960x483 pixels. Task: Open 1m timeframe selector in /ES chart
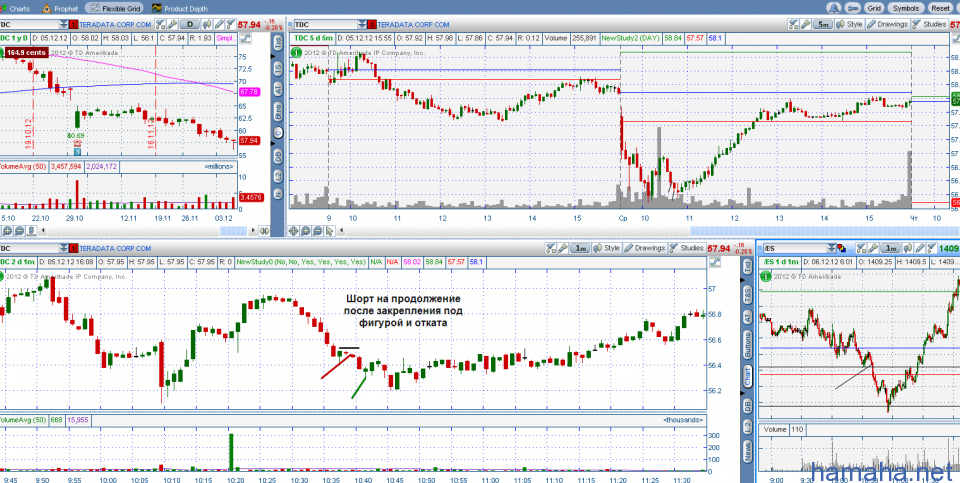point(890,248)
